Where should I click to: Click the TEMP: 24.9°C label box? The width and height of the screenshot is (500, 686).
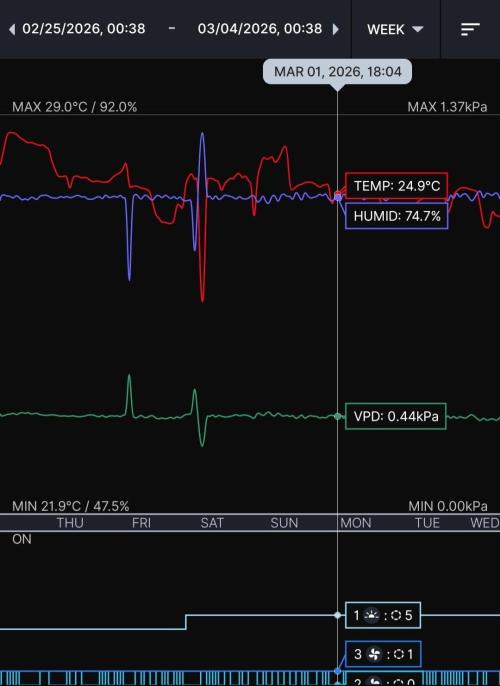[396, 186]
